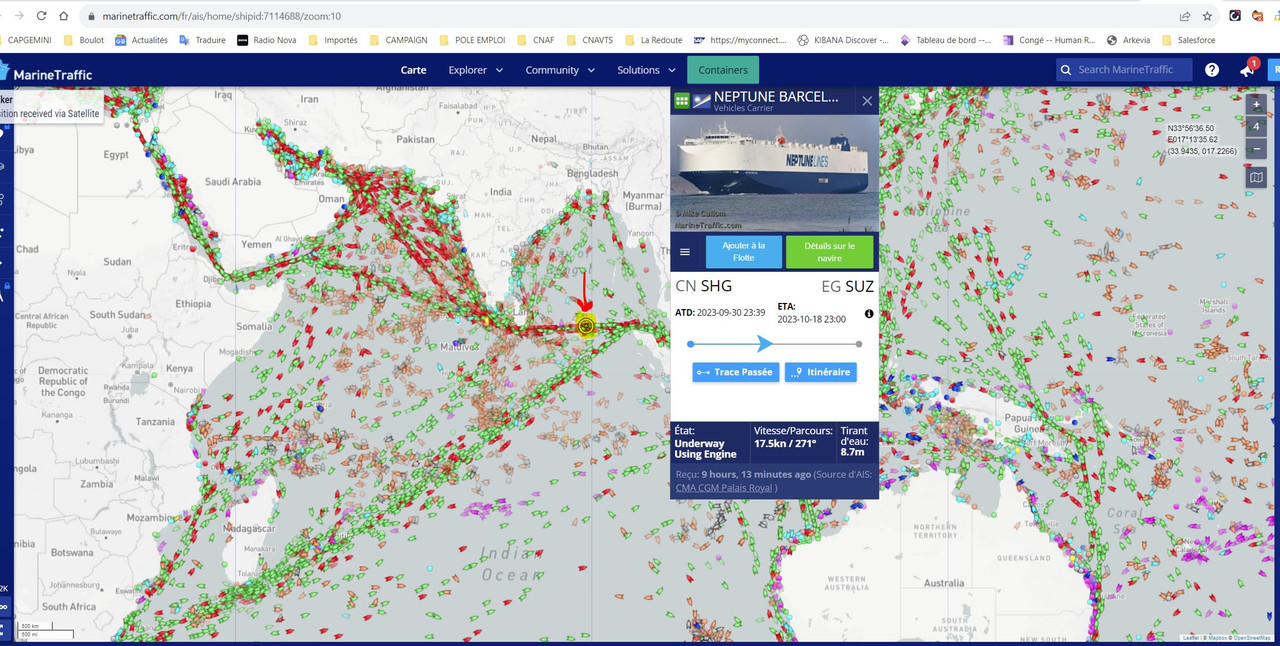Reload the page in the browser

[x=41, y=16]
